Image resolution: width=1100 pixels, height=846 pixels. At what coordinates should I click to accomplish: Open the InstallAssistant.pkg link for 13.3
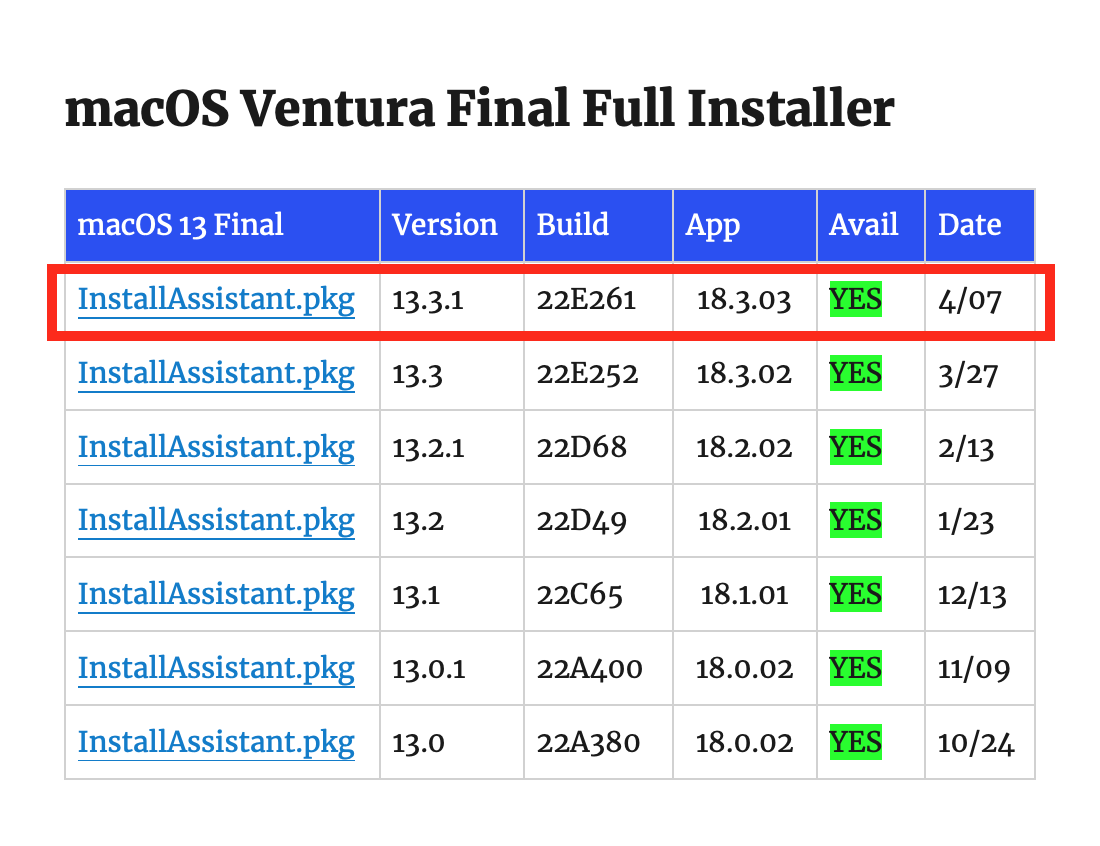click(216, 374)
